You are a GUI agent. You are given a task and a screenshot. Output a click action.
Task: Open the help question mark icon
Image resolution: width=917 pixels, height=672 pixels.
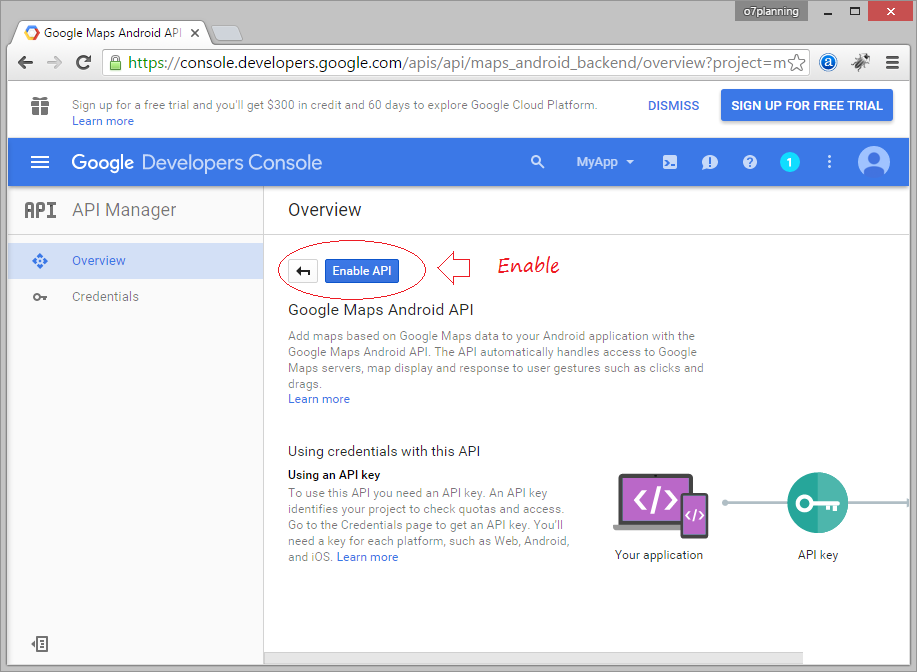(750, 162)
